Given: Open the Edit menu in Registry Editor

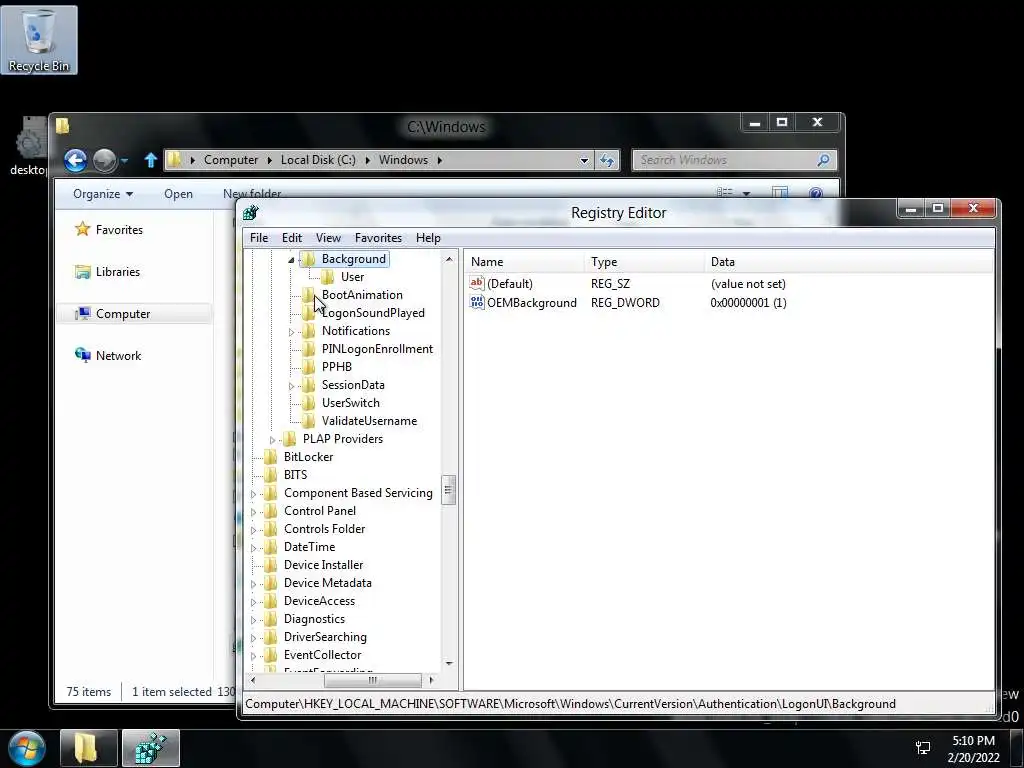Looking at the screenshot, I should 291,238.
